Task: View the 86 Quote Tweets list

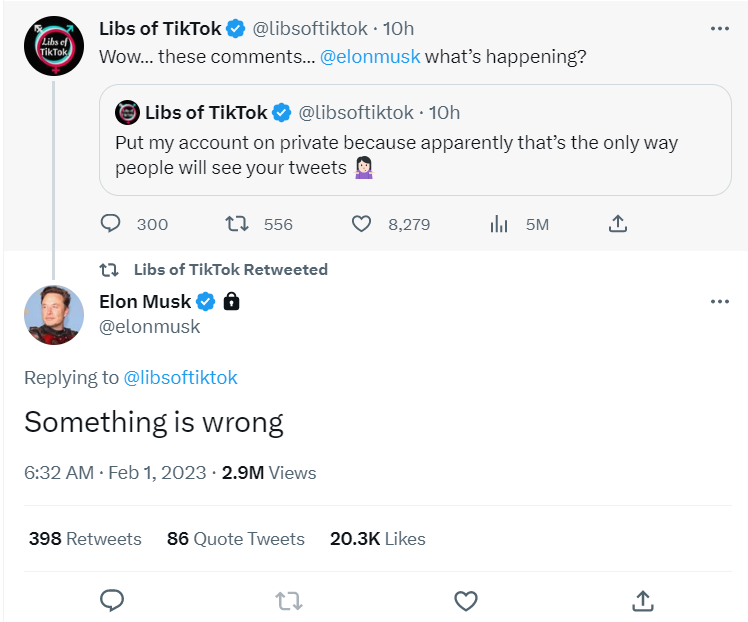Action: (x=235, y=539)
